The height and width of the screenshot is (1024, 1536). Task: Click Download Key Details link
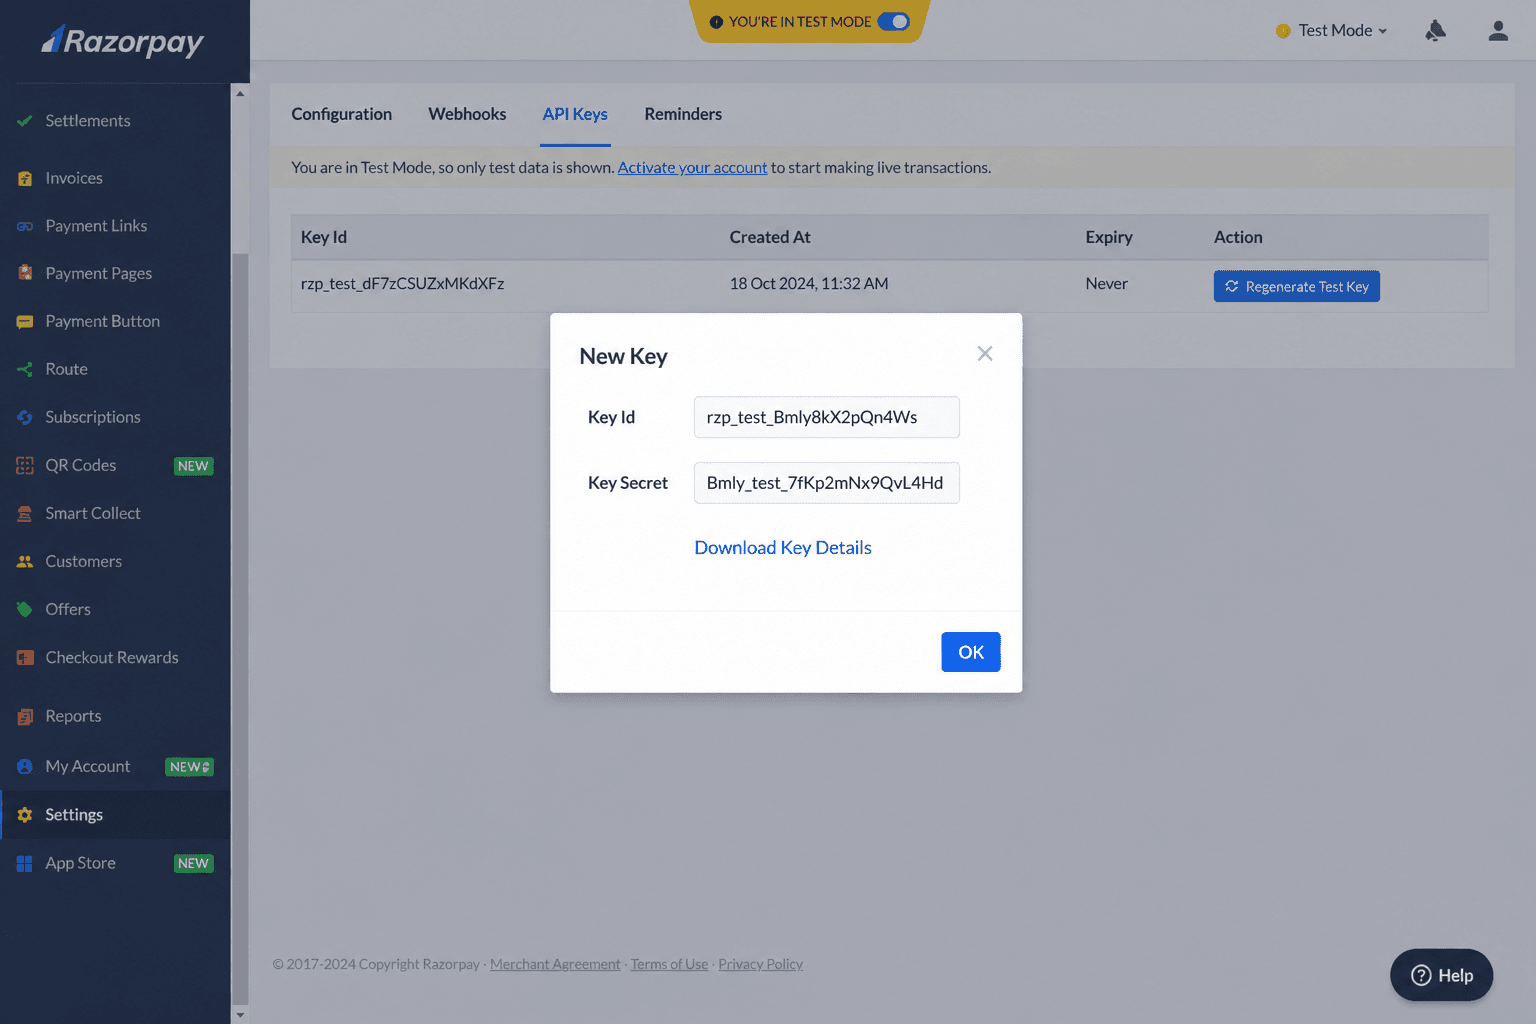tap(783, 548)
